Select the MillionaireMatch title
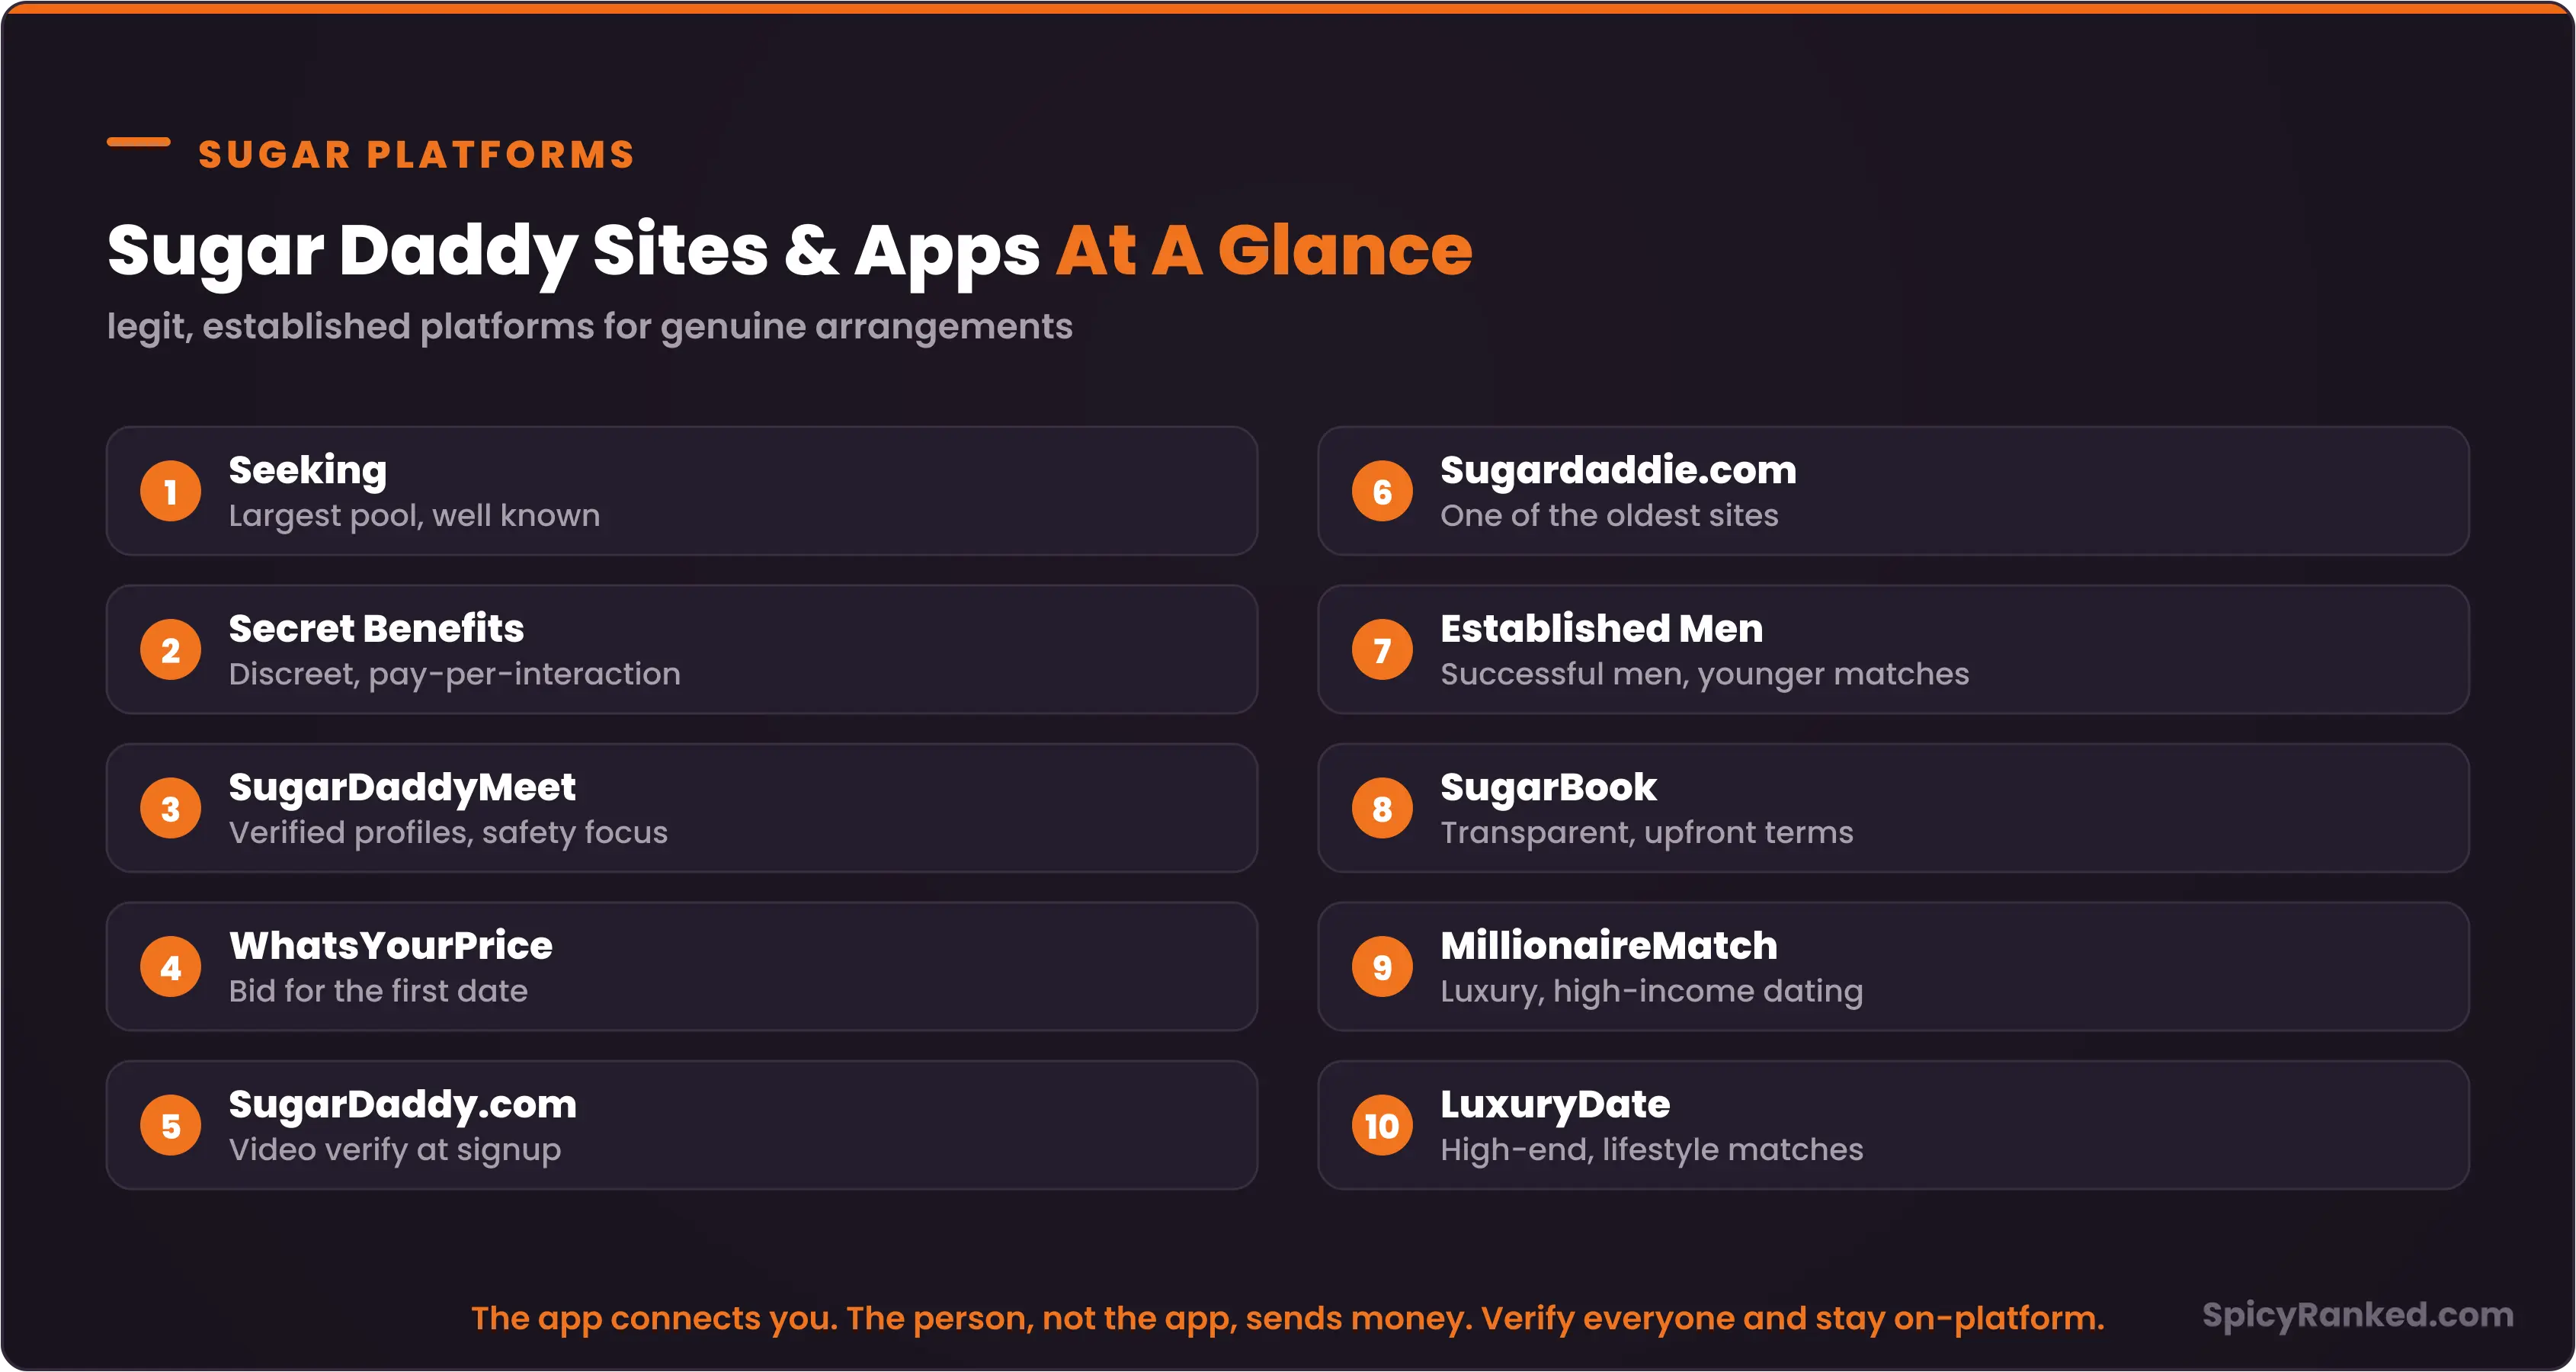The image size is (2576, 1372). point(1609,945)
